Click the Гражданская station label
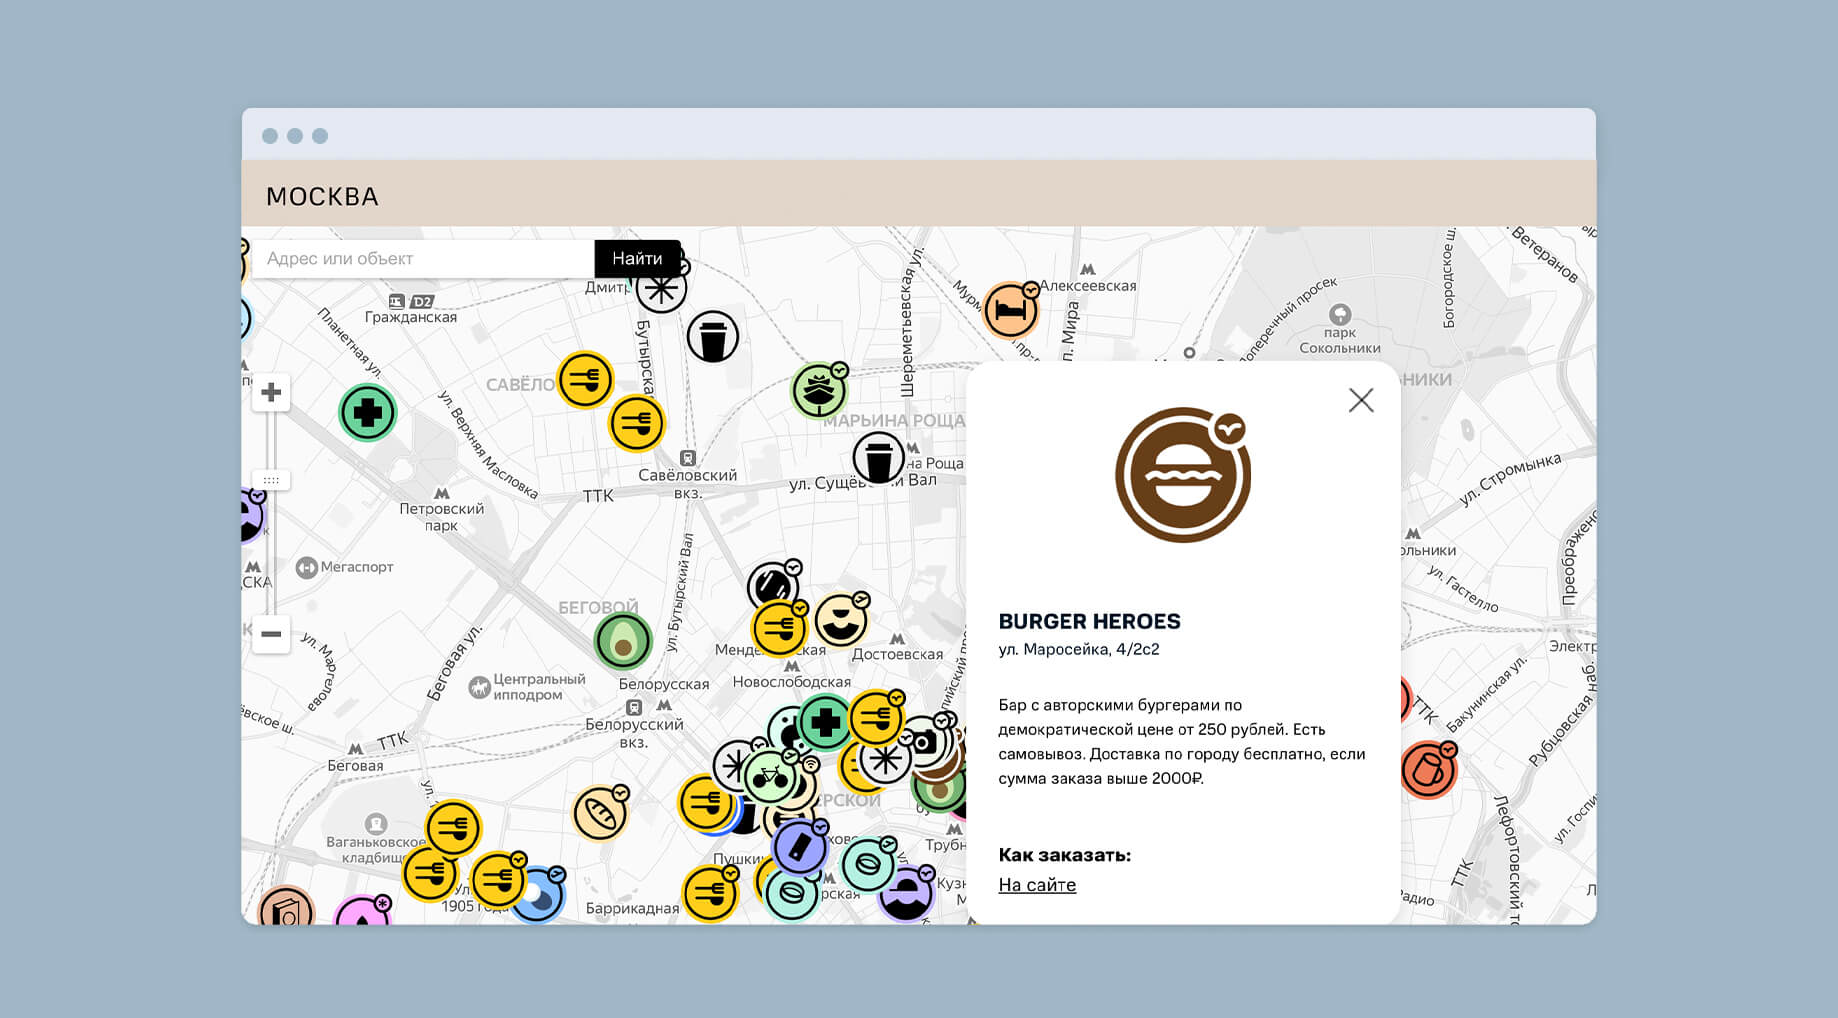 pos(411,317)
